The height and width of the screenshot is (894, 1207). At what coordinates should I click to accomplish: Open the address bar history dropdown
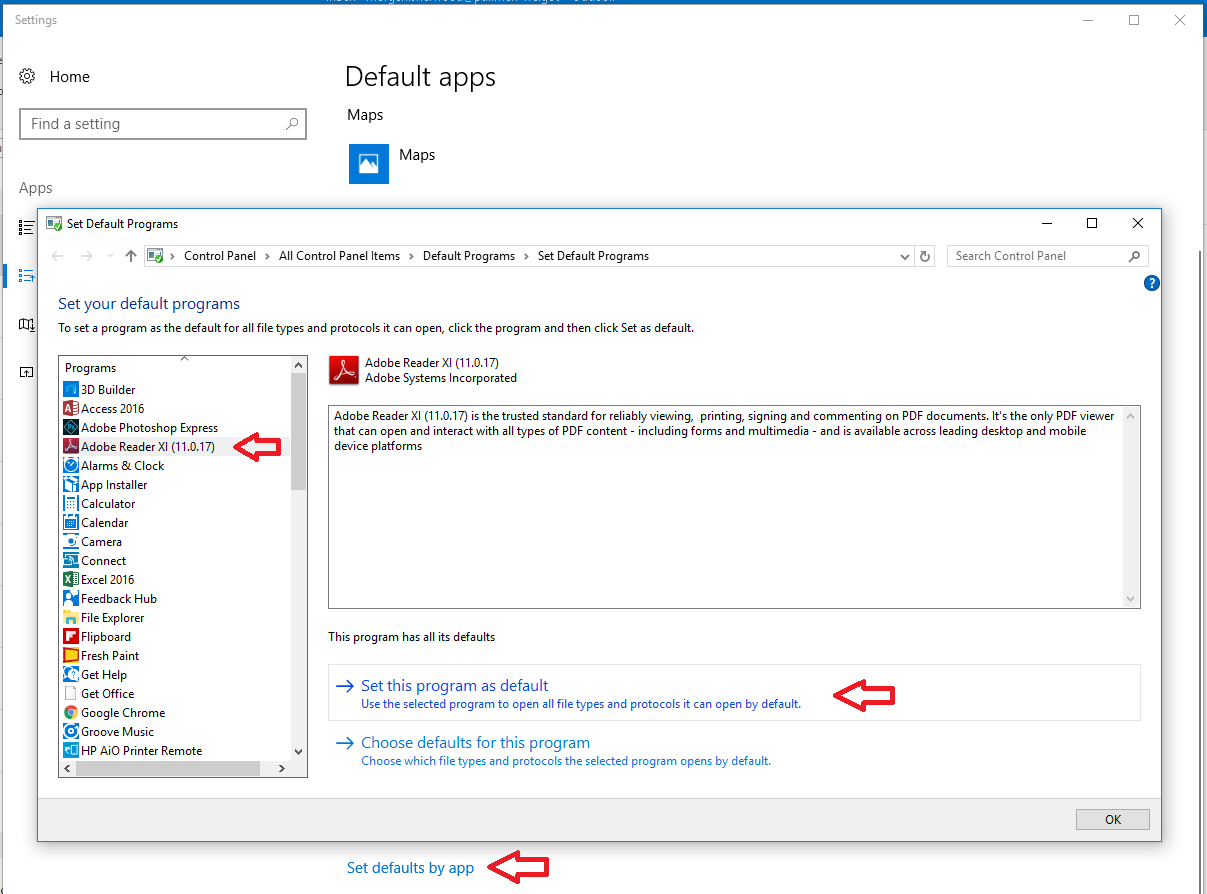click(905, 256)
